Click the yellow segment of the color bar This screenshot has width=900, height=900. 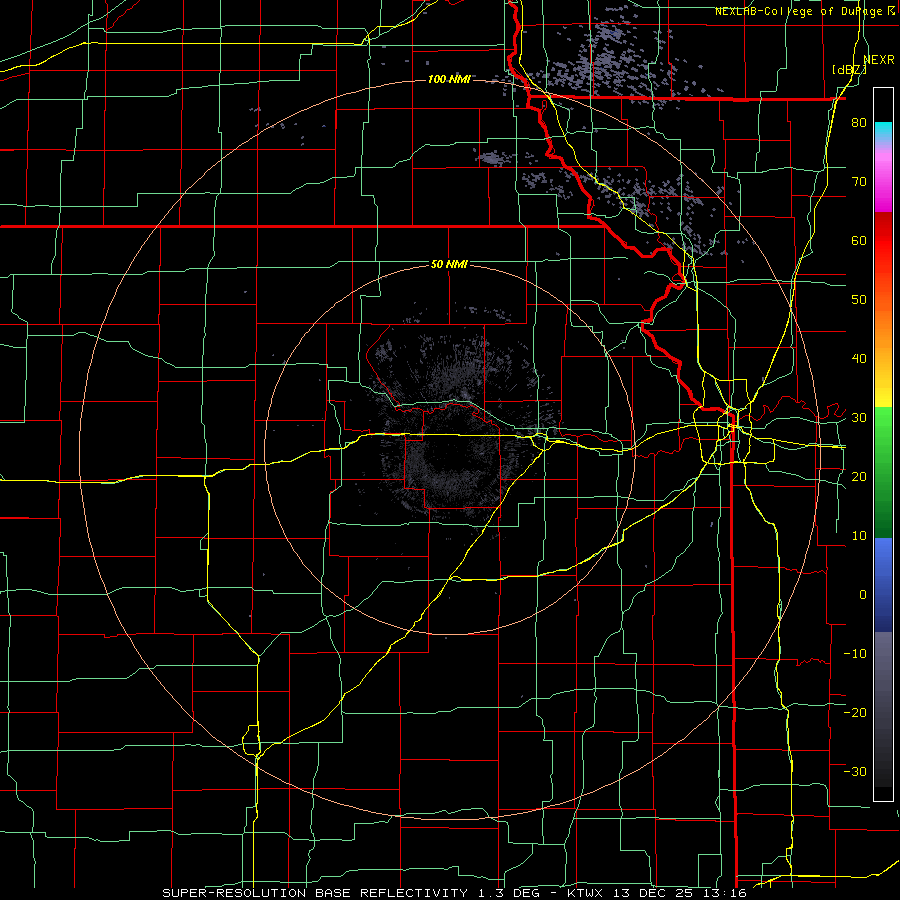pyautogui.click(x=883, y=387)
